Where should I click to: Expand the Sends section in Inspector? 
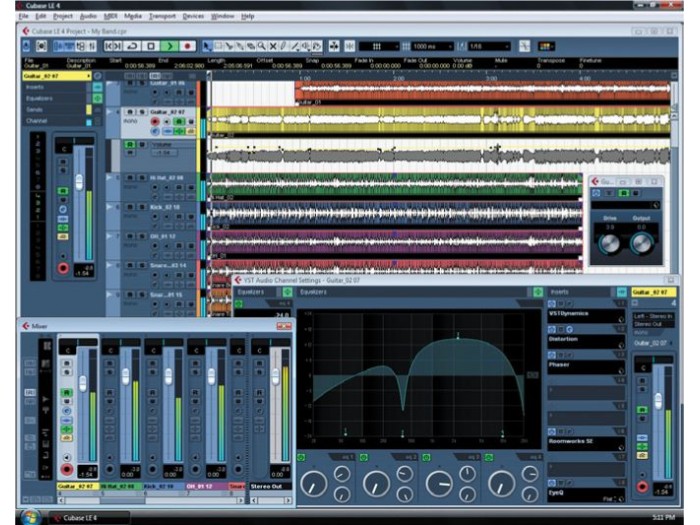click(x=56, y=109)
